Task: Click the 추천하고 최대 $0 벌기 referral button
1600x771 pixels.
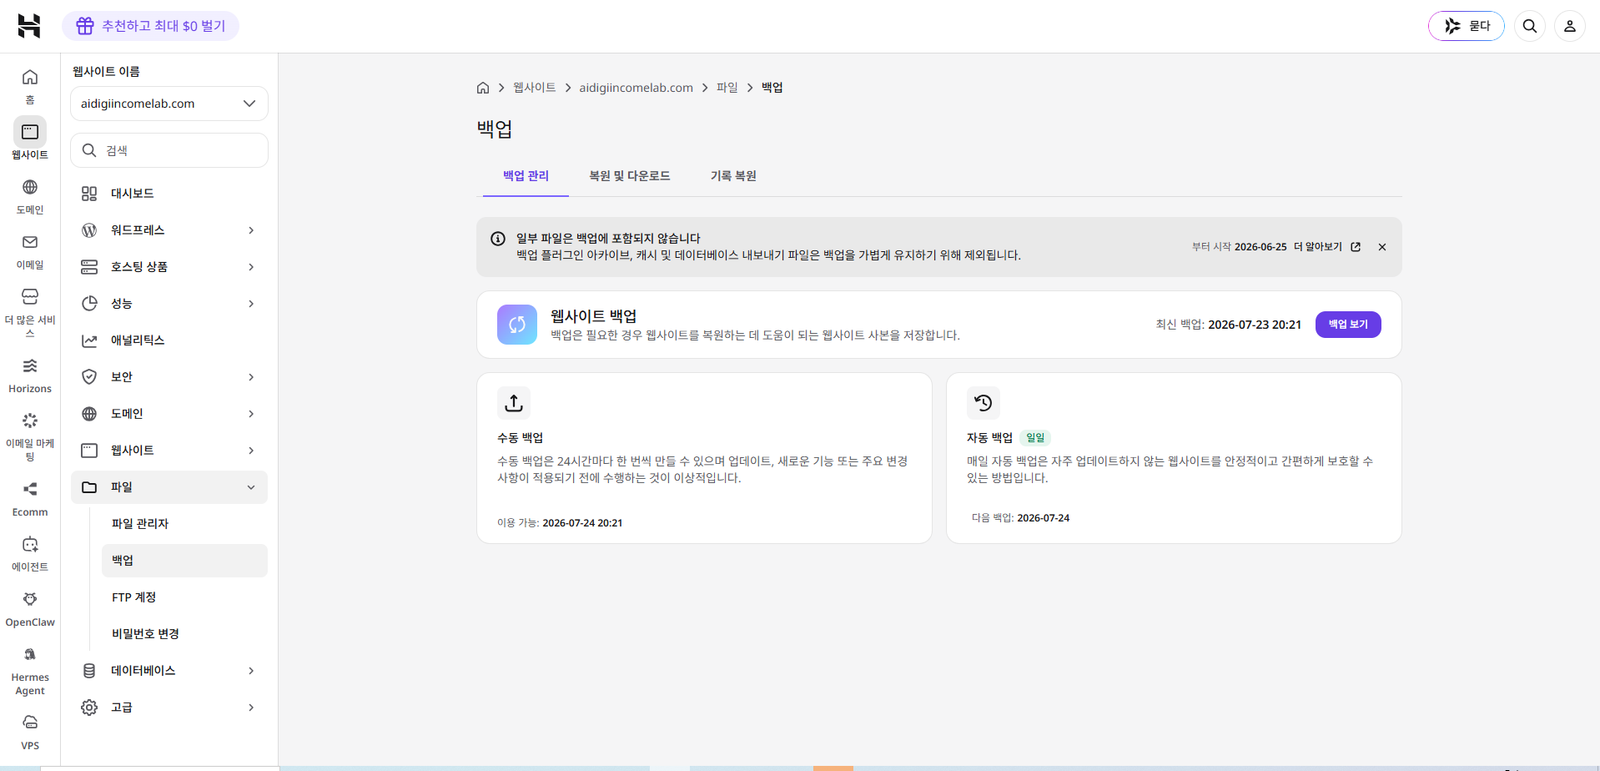Action: pyautogui.click(x=151, y=26)
